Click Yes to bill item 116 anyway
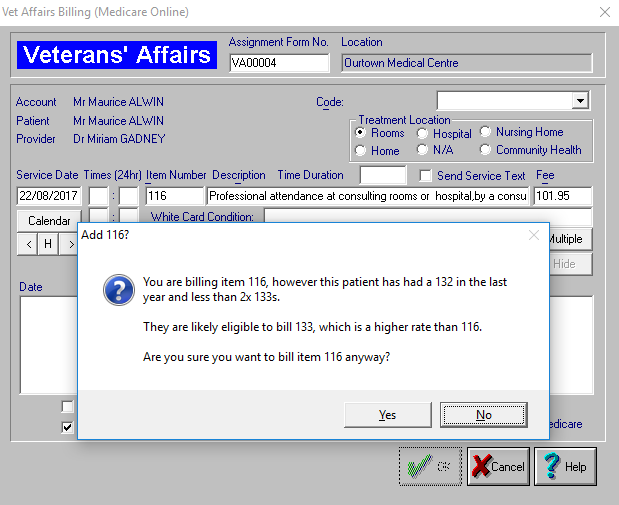Screen dimensions: 619x505 click(x=387, y=415)
